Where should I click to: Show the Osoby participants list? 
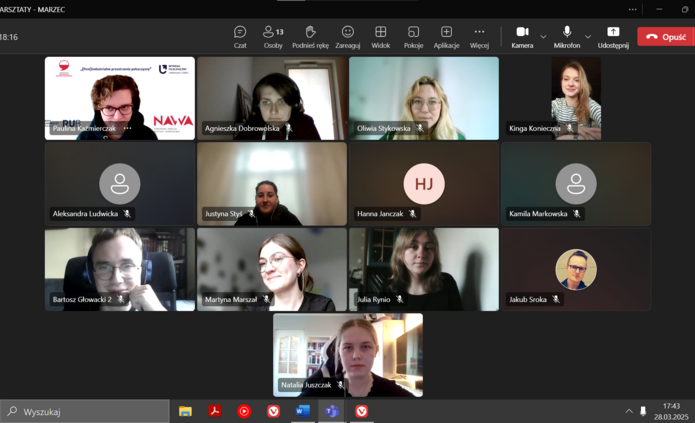pyautogui.click(x=273, y=37)
